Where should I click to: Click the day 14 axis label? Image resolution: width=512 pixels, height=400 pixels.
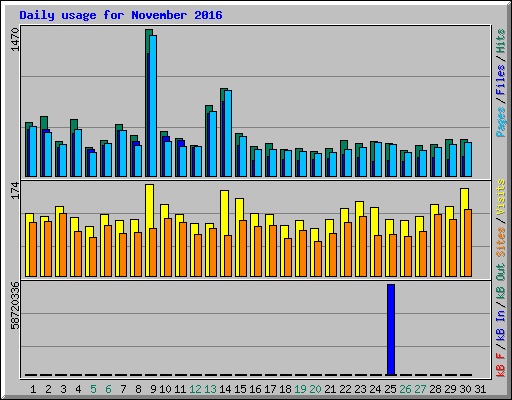225,389
